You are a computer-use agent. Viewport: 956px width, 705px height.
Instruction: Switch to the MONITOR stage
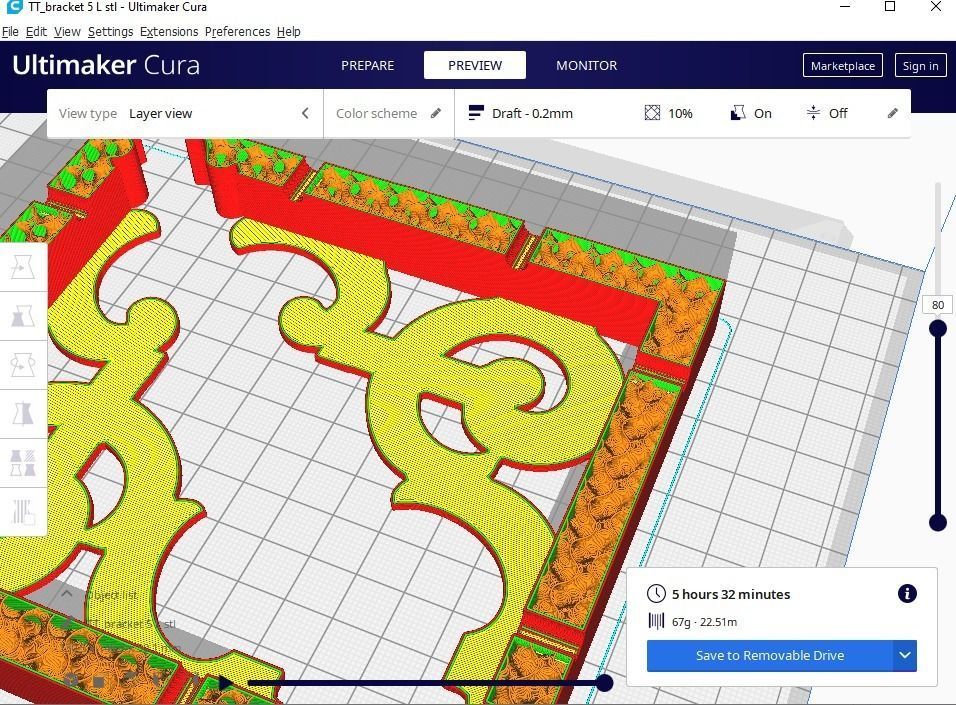click(x=587, y=65)
